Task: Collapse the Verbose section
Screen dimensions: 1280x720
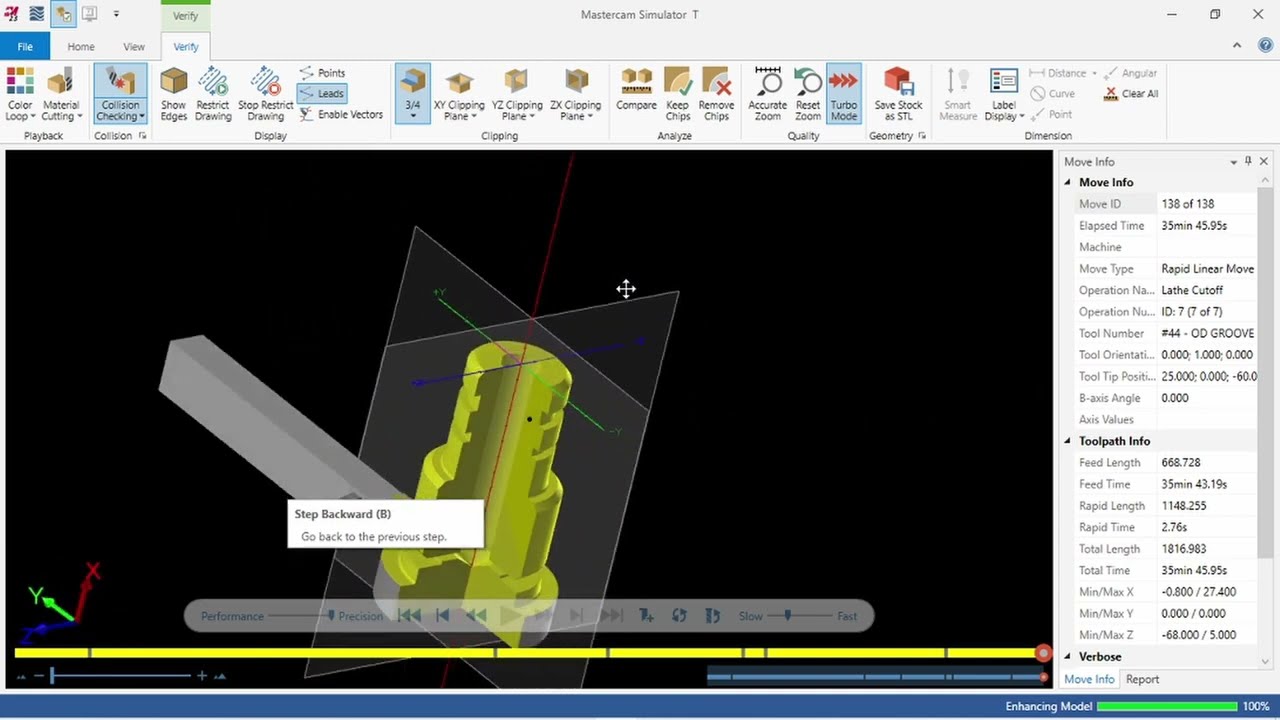Action: 1067,657
